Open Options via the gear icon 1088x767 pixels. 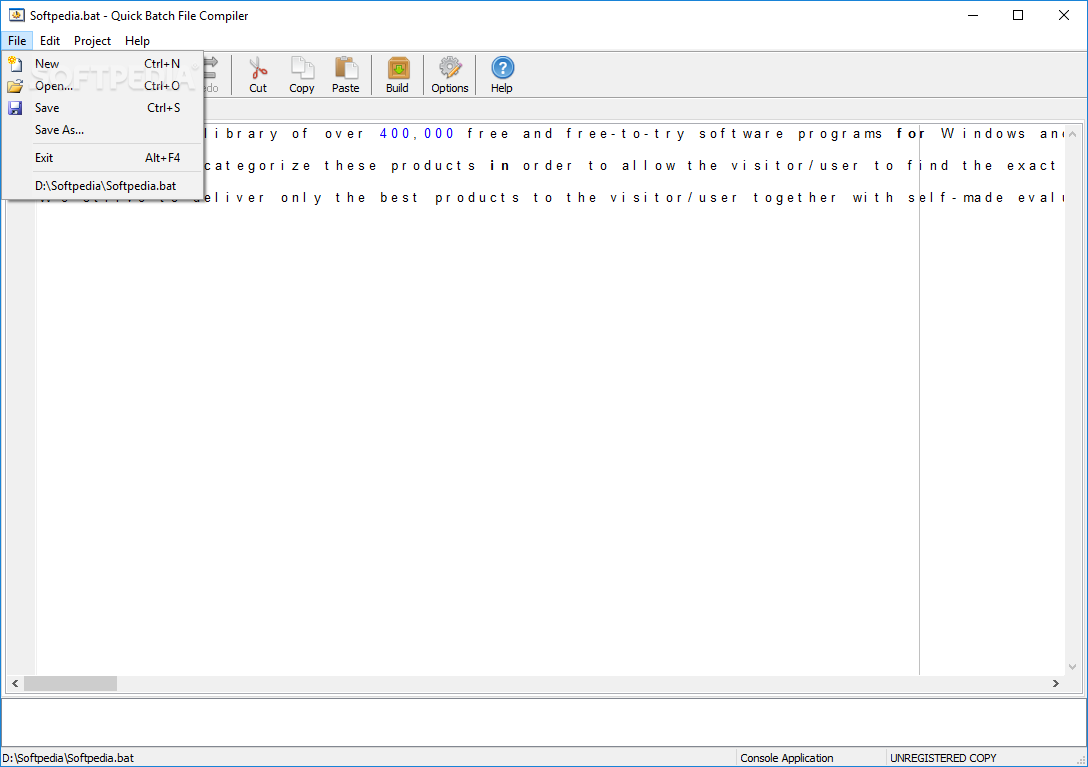coord(450,68)
